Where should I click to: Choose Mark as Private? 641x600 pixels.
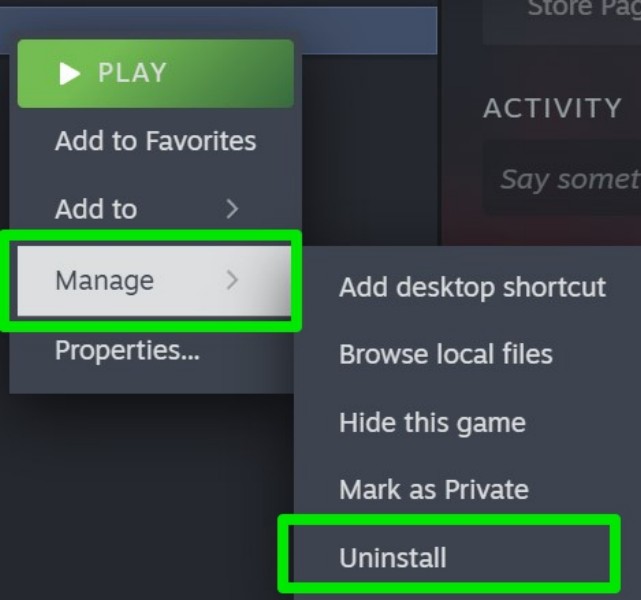433,490
